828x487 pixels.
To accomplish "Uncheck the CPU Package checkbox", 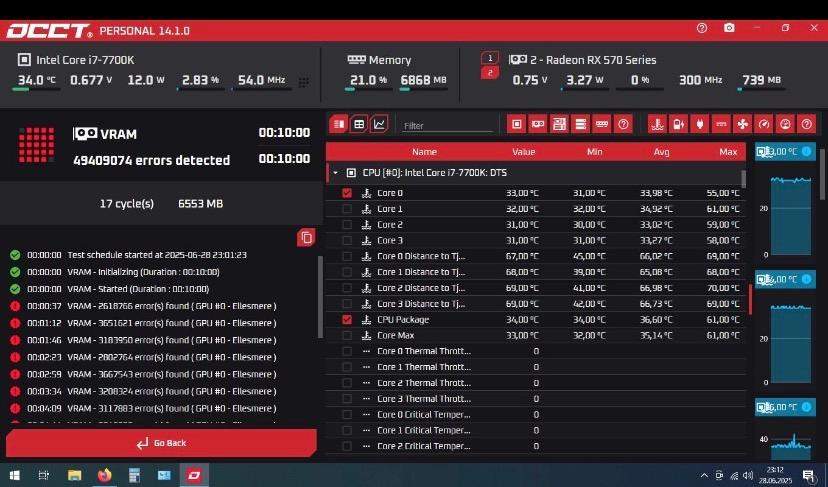I will pos(346,320).
